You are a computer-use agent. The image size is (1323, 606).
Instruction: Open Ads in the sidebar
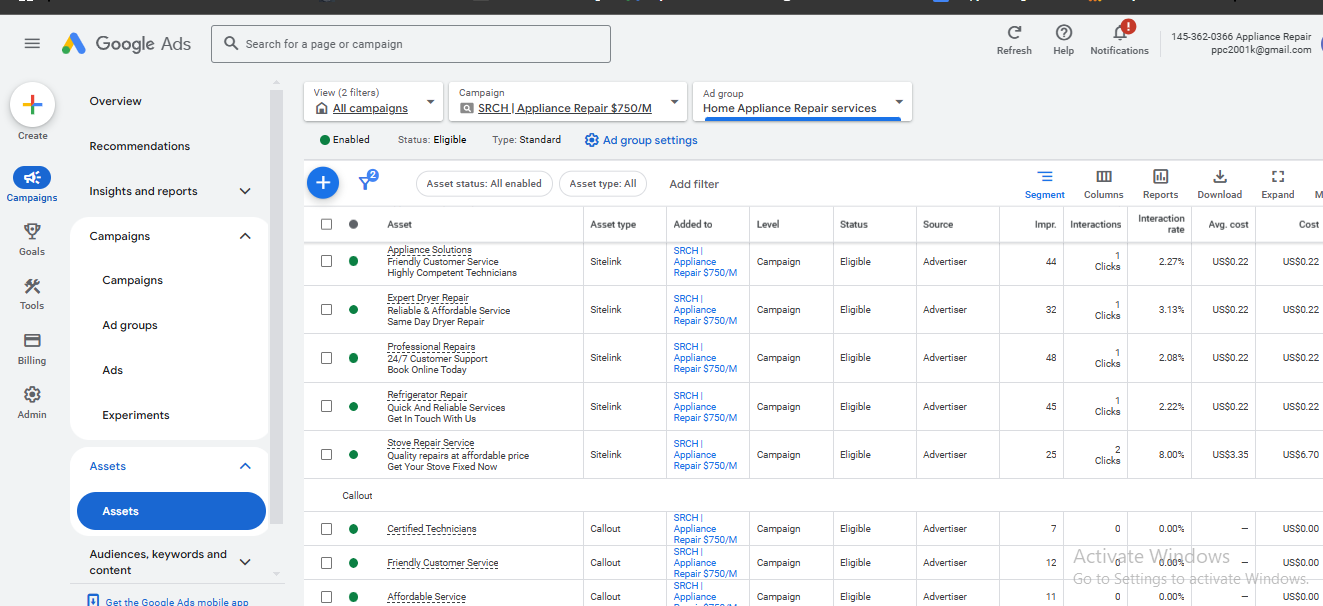pos(113,370)
